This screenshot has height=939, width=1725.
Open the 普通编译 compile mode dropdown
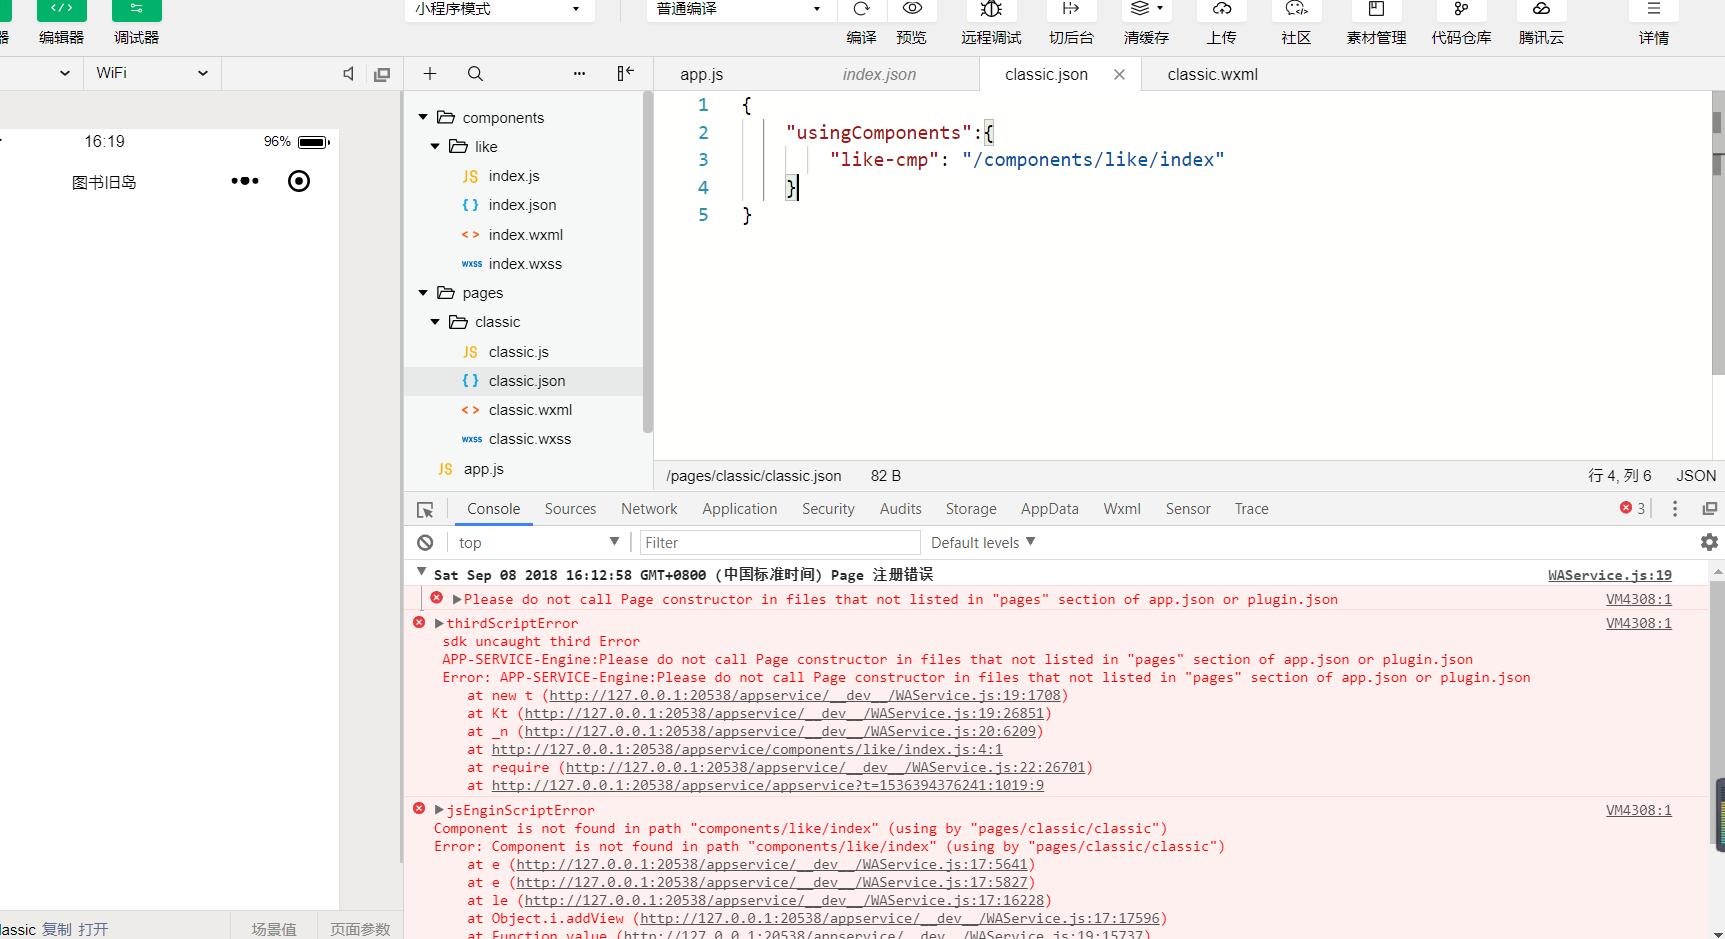click(737, 9)
